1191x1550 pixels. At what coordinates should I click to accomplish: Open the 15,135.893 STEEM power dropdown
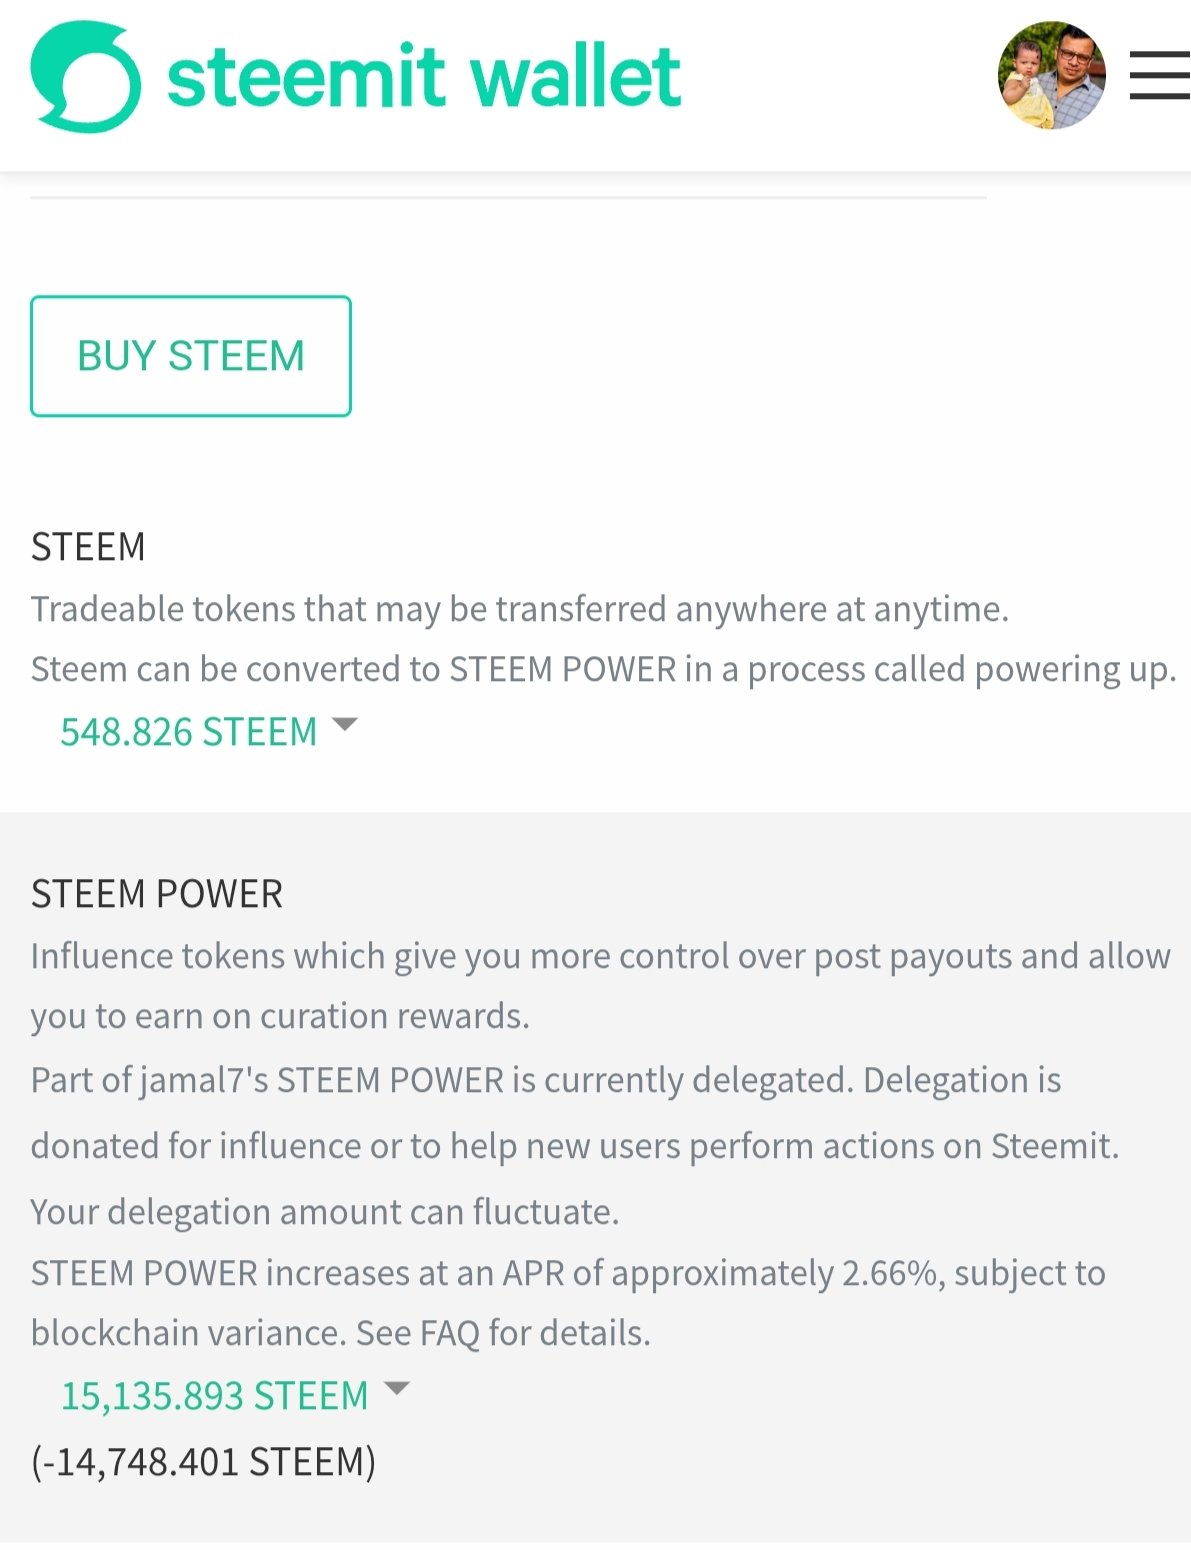[x=215, y=1395]
